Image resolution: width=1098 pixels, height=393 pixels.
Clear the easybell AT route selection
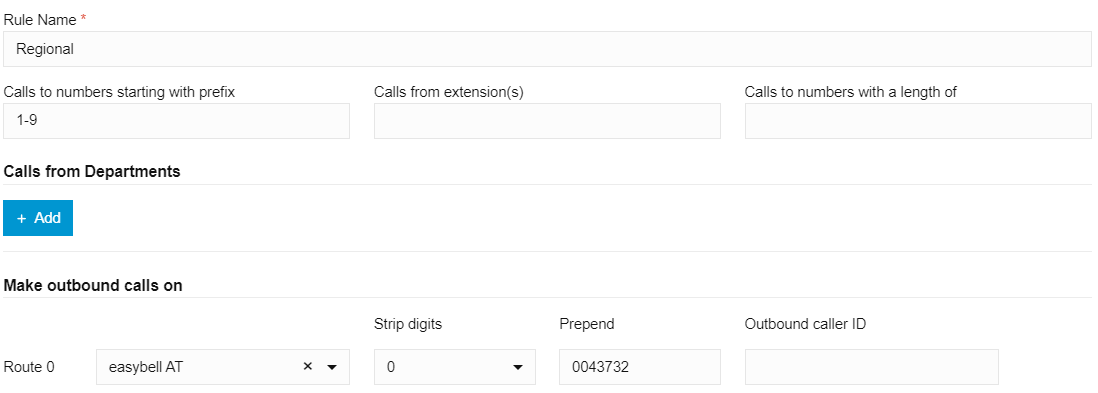[307, 366]
